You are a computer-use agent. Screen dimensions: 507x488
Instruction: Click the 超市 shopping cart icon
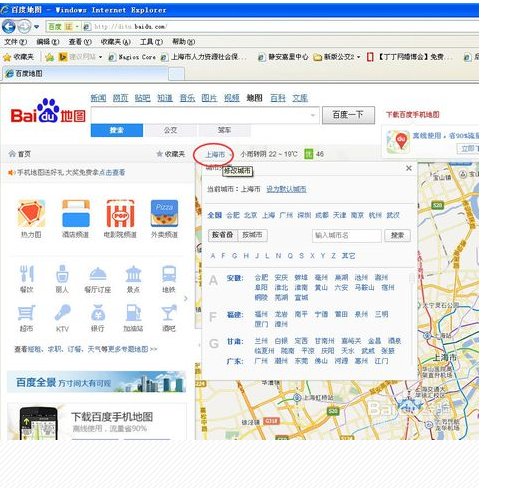click(26, 313)
